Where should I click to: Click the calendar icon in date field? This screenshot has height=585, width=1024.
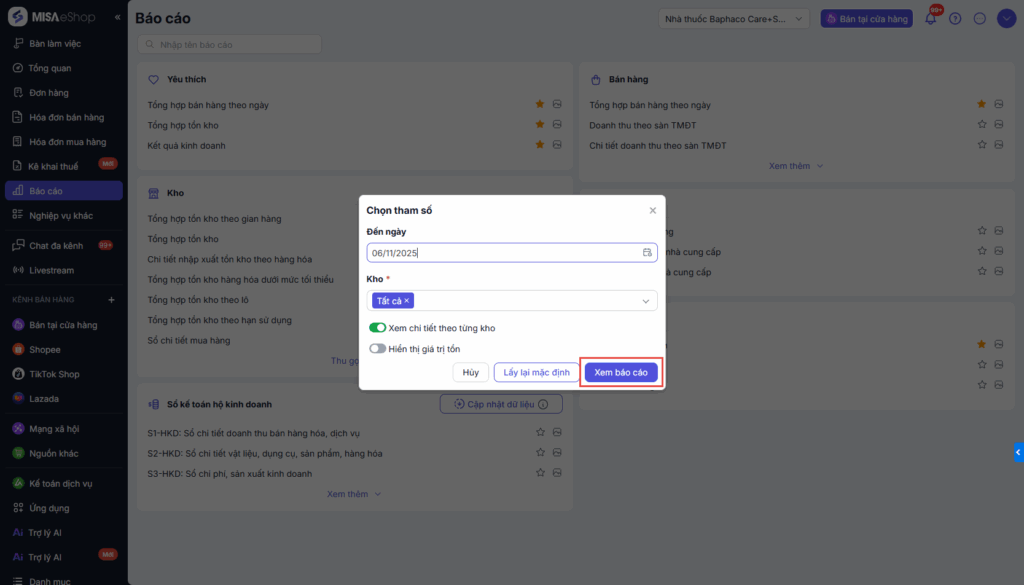coord(647,253)
